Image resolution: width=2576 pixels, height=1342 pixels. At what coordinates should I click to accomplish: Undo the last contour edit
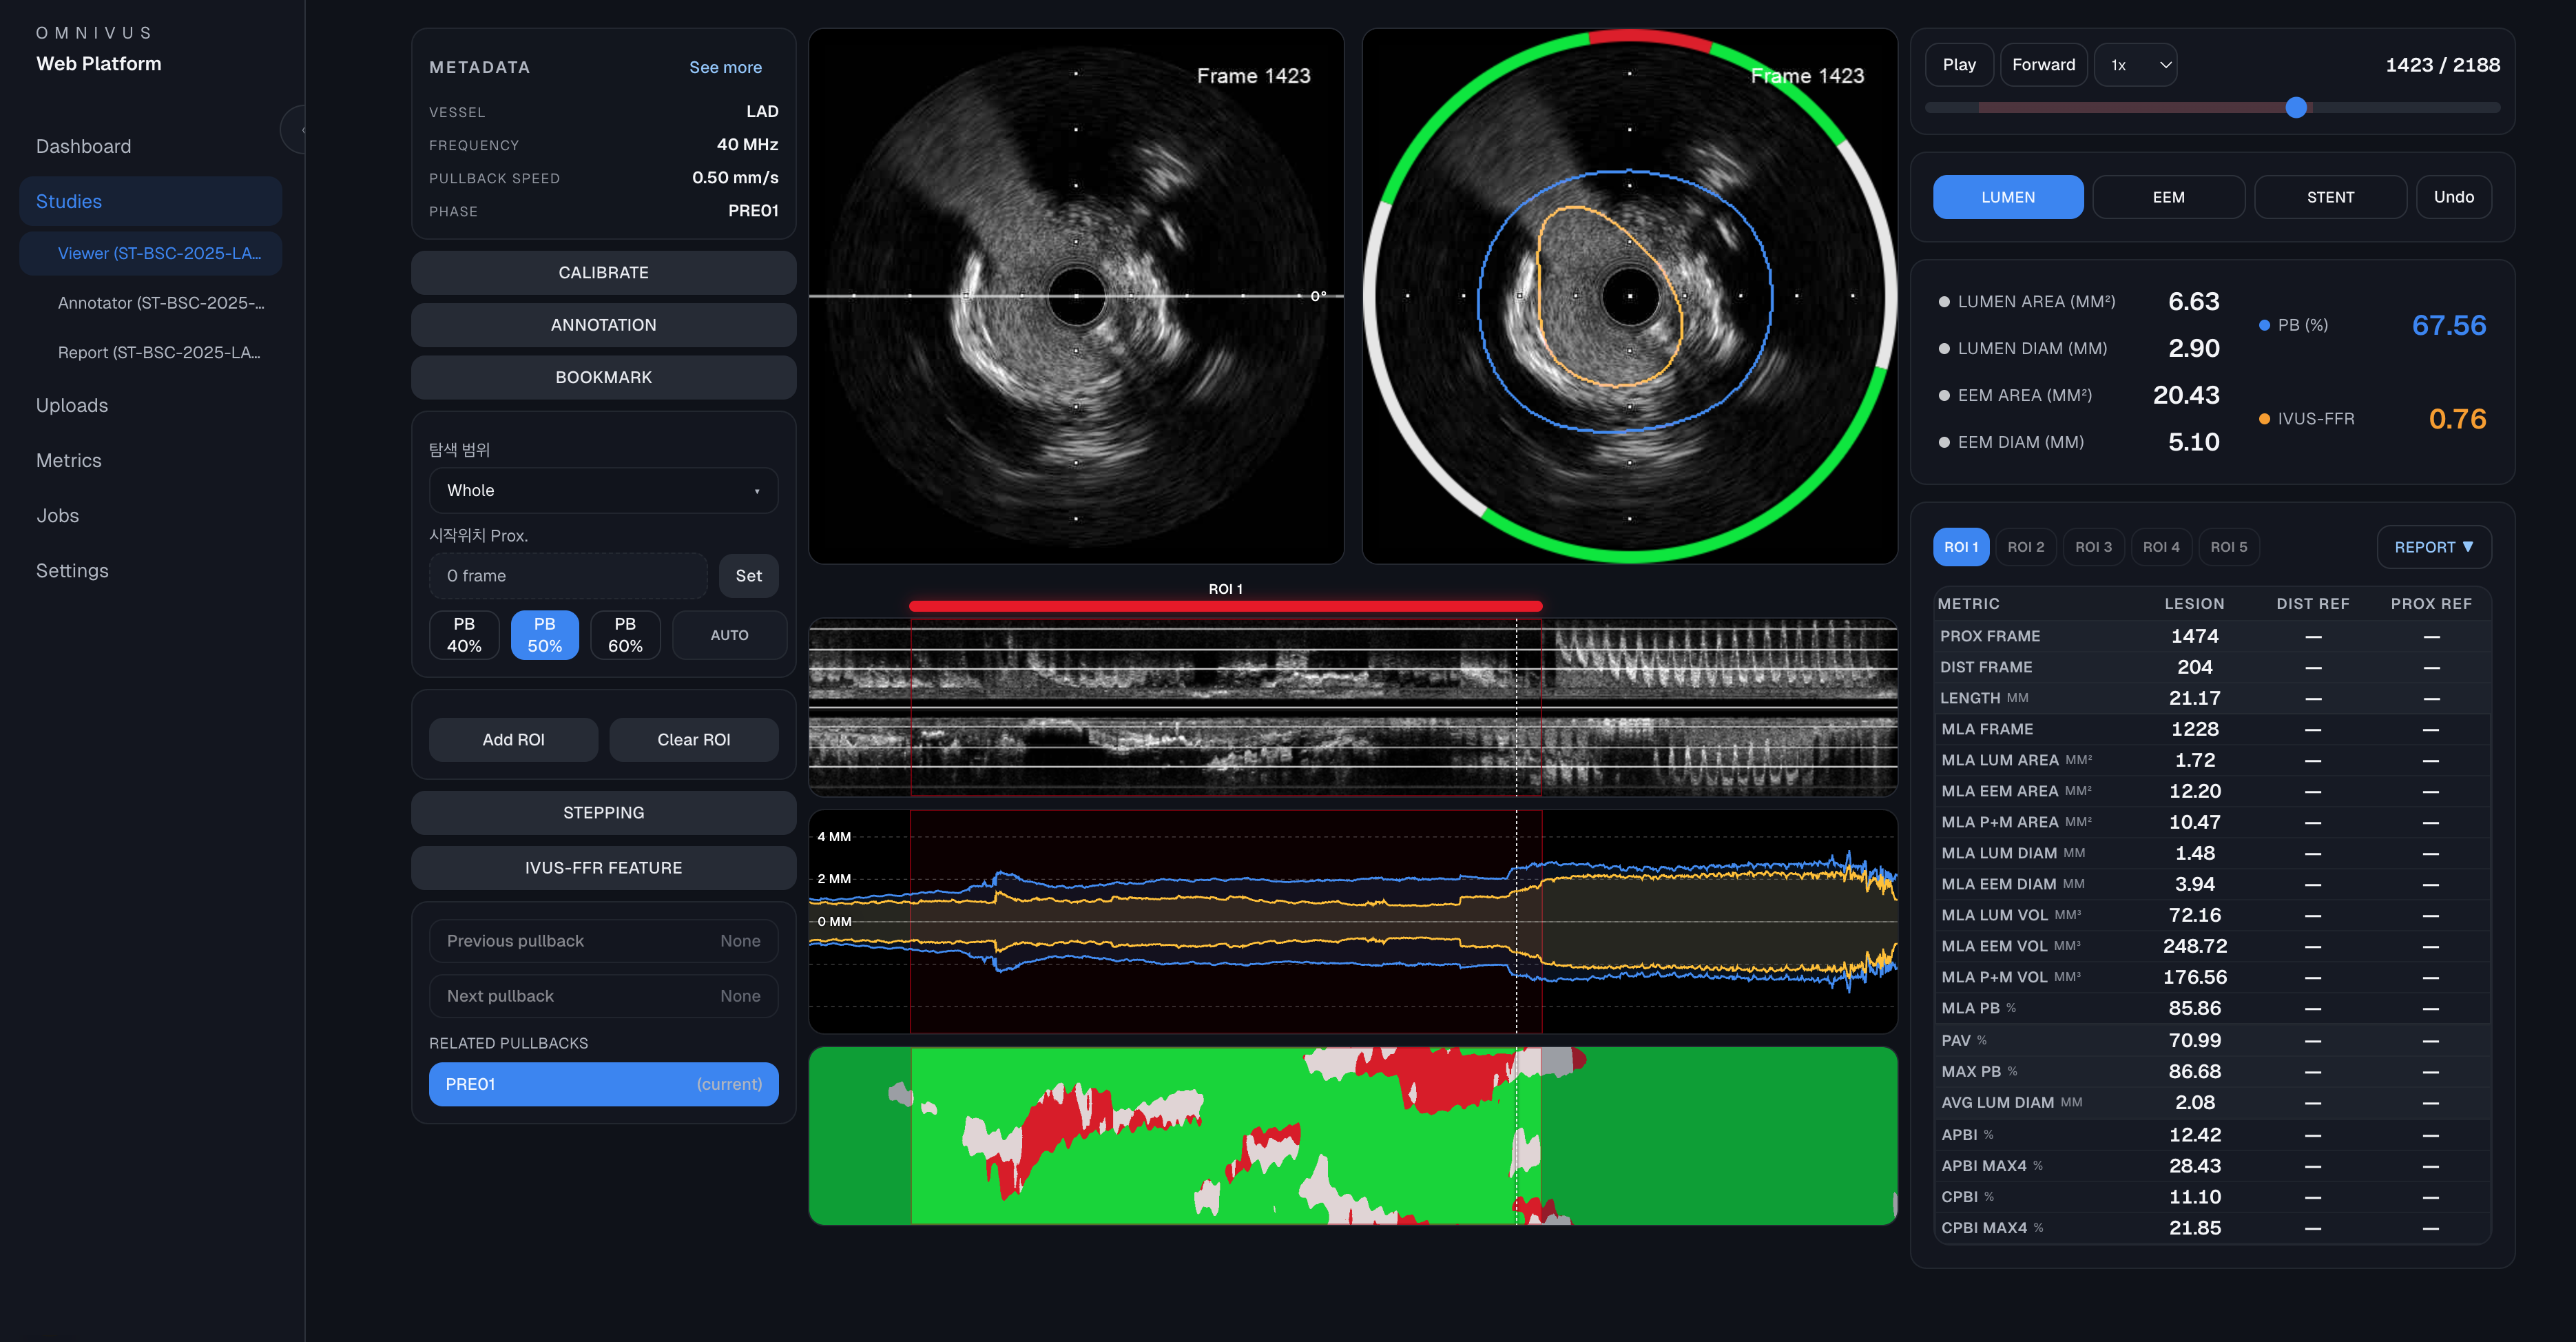pyautogui.click(x=2453, y=196)
